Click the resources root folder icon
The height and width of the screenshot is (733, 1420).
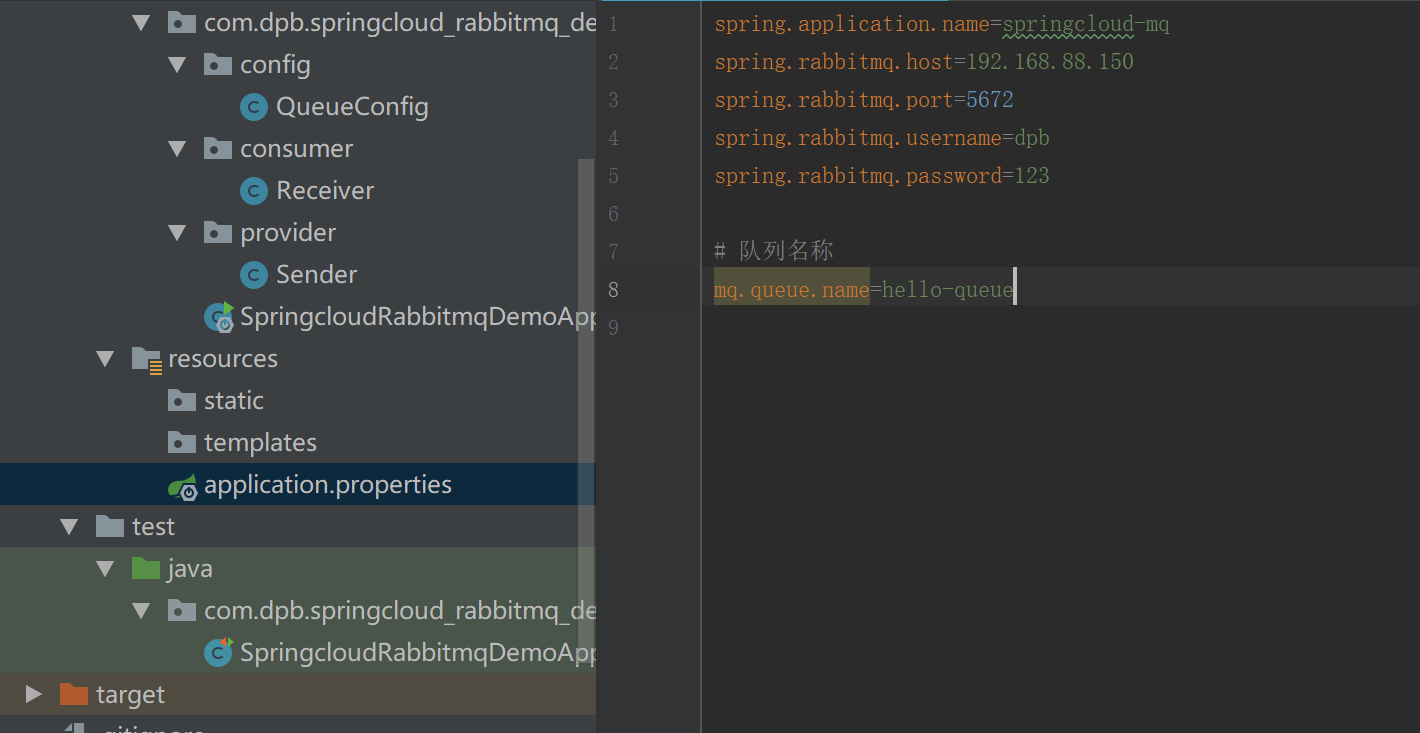pyautogui.click(x=147, y=360)
